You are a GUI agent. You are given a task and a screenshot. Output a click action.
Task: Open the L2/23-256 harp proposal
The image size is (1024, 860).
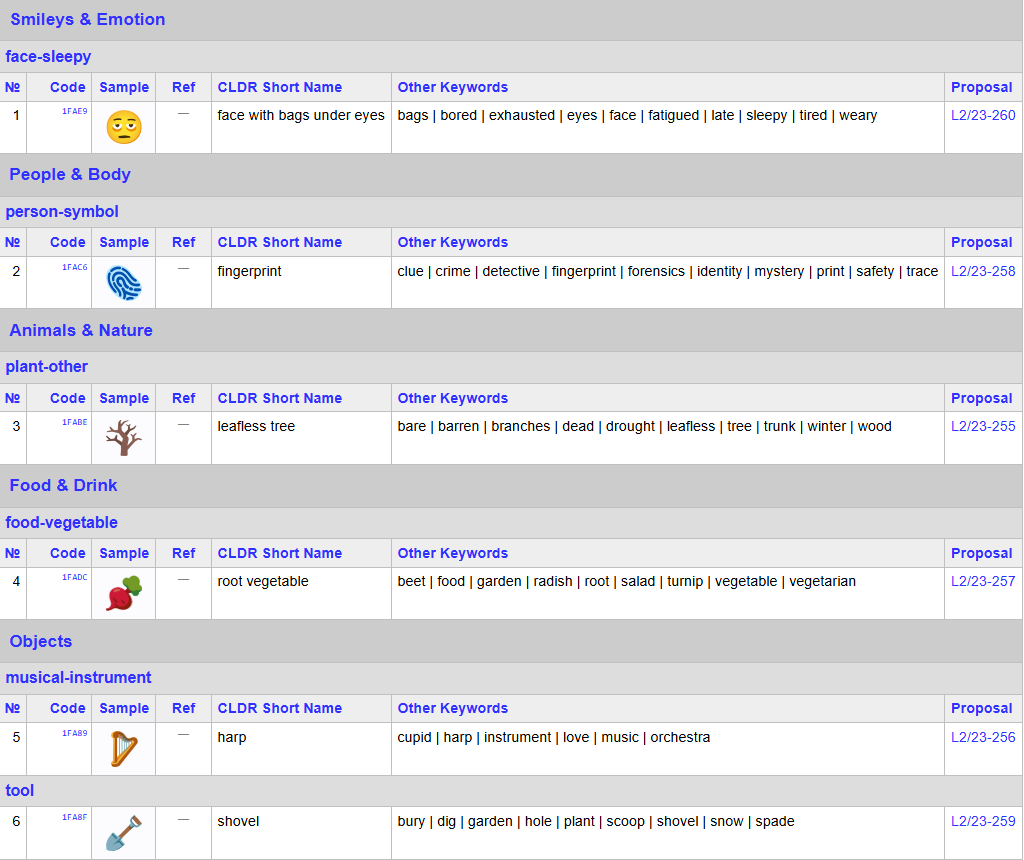pos(982,736)
